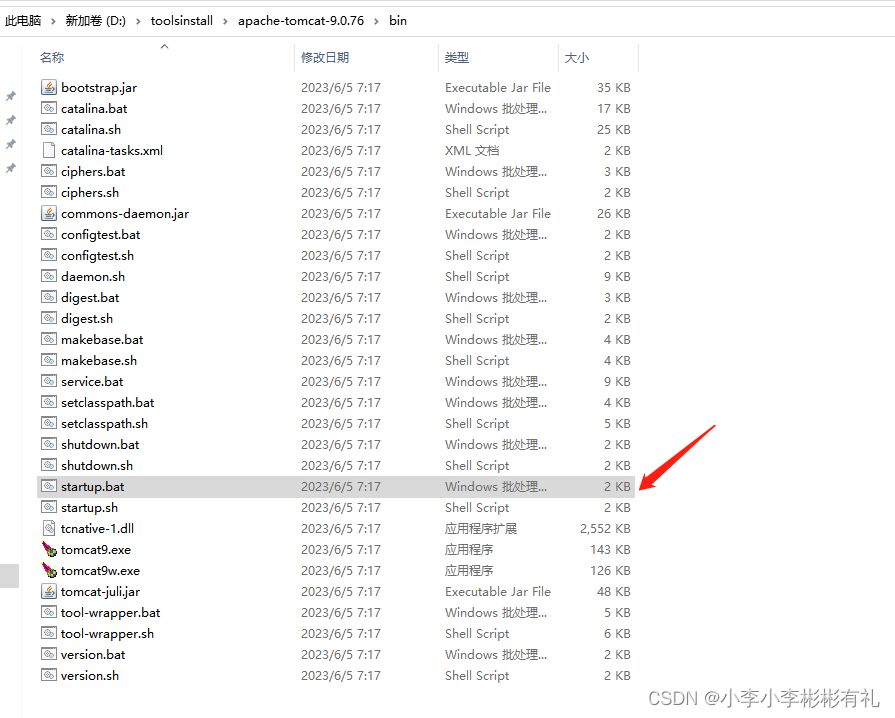Click the 2,552 KB size cell
Image resolution: width=895 pixels, height=718 pixels.
click(605, 529)
